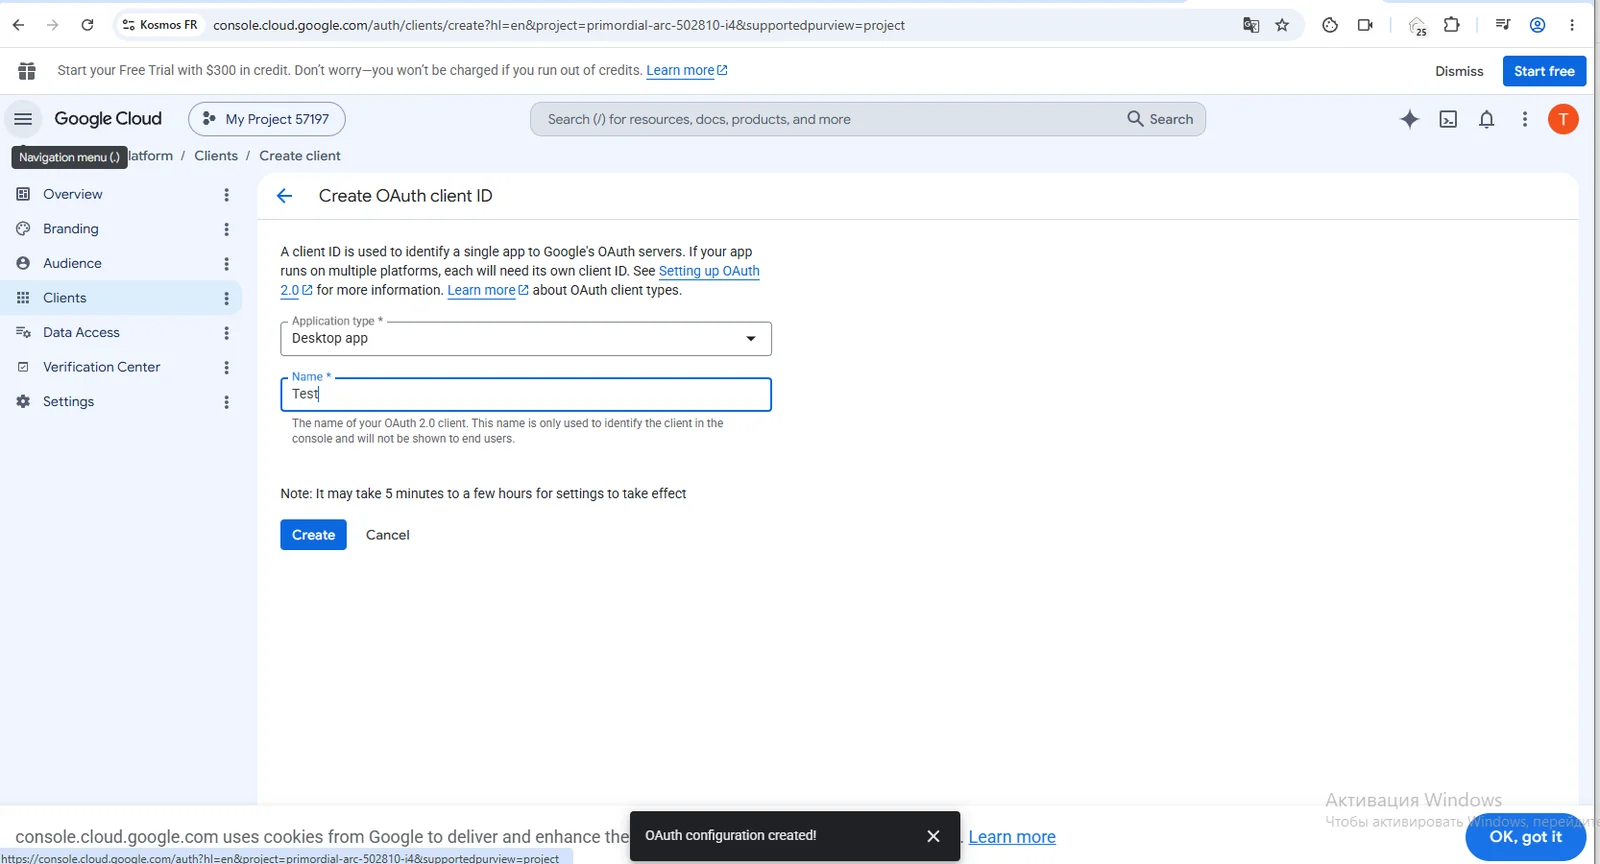Image resolution: width=1600 pixels, height=864 pixels.
Task: Open Google Cloud more options dots
Action: coord(1525,119)
